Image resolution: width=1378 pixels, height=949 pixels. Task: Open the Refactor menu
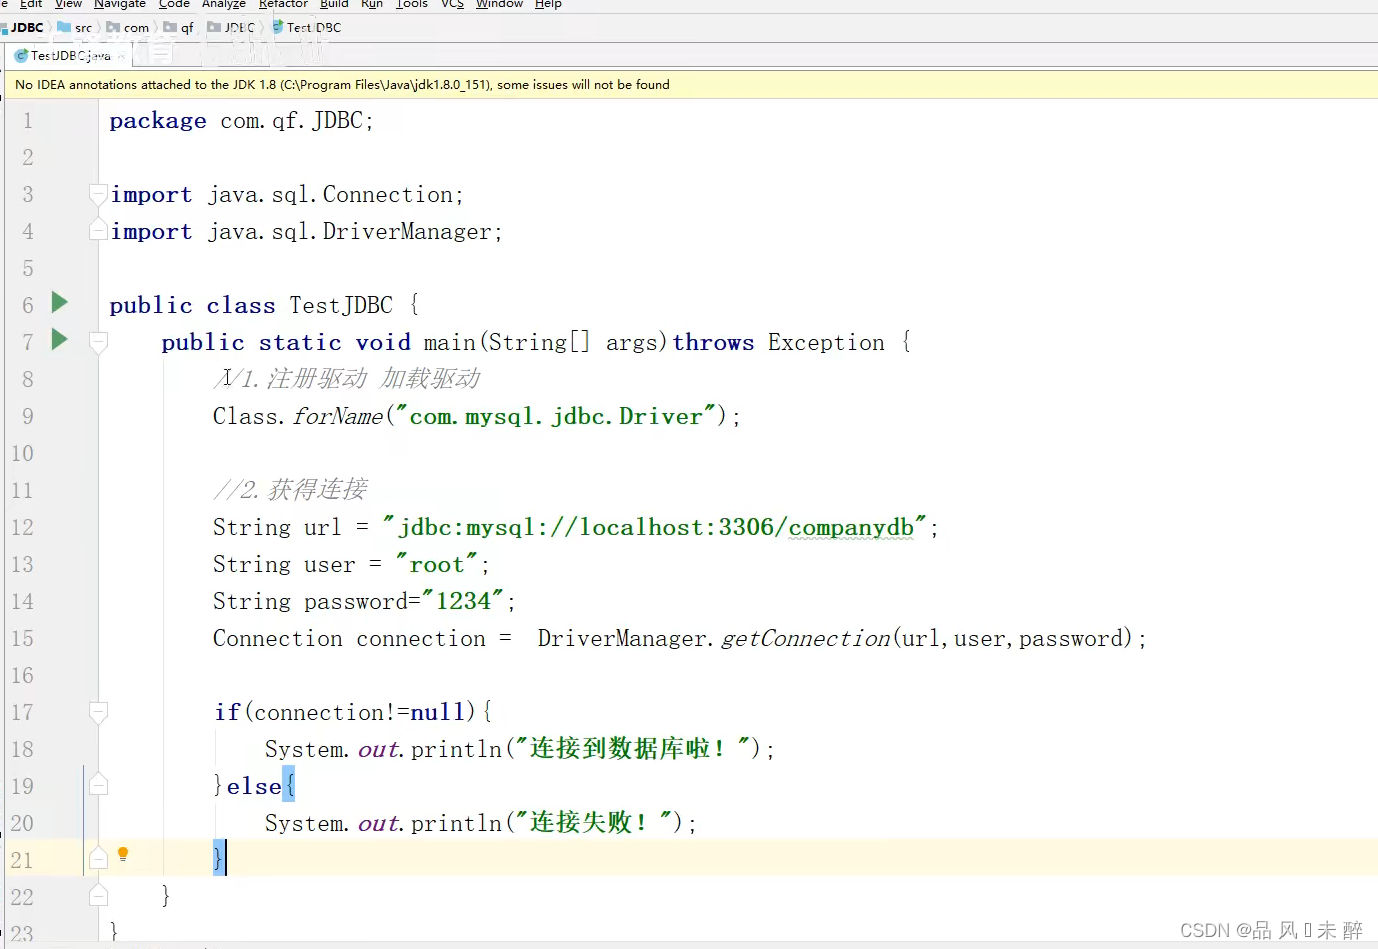click(x=283, y=4)
